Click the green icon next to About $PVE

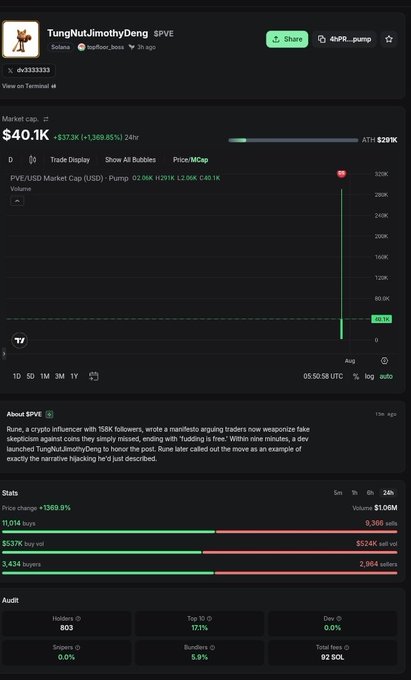pos(49,414)
